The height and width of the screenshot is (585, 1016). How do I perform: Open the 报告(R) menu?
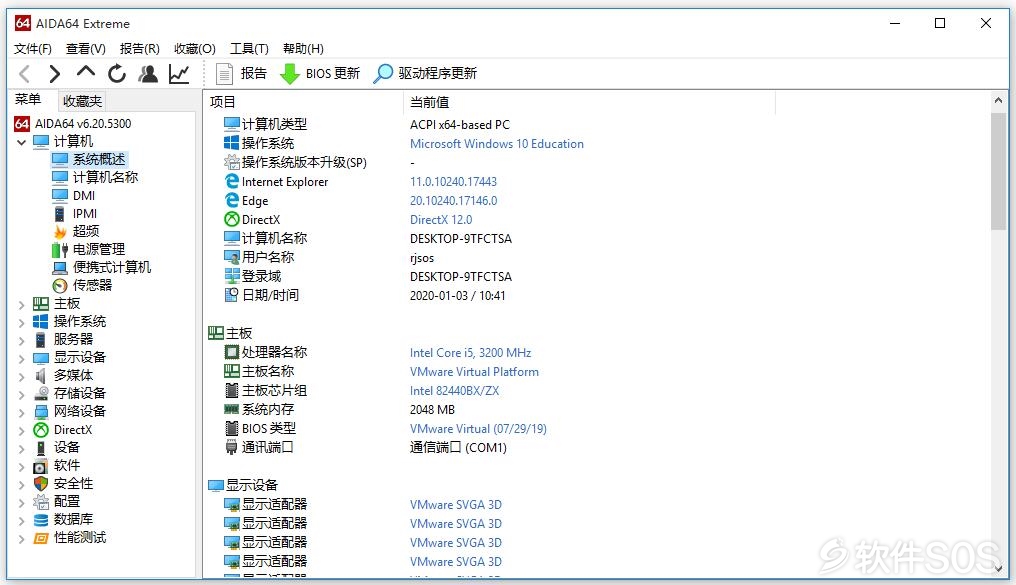pyautogui.click(x=139, y=49)
